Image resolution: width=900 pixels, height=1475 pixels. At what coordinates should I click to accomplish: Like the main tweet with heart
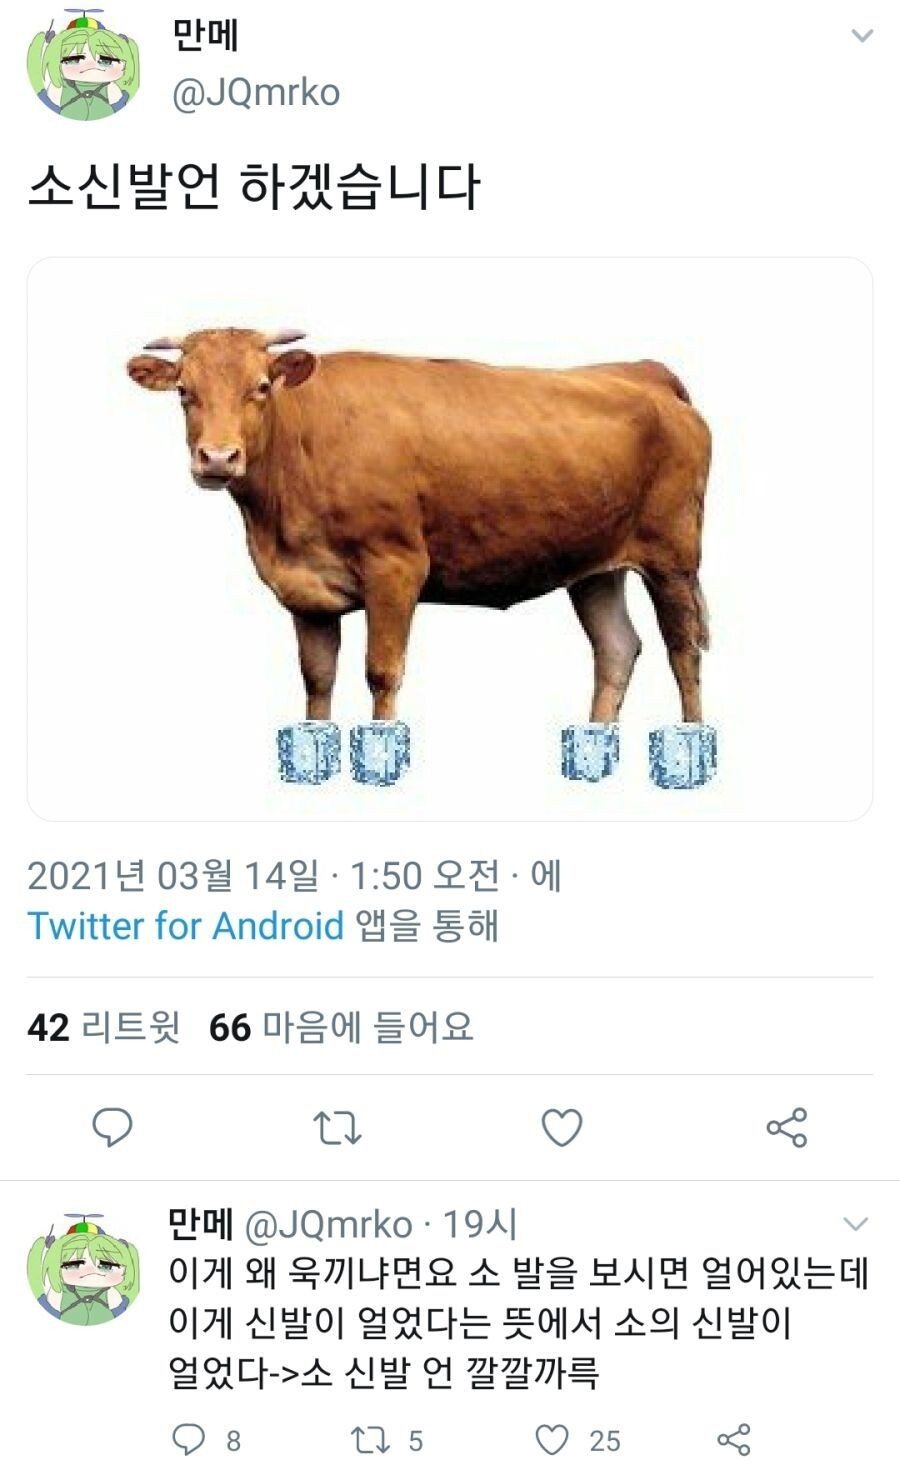click(x=562, y=1128)
